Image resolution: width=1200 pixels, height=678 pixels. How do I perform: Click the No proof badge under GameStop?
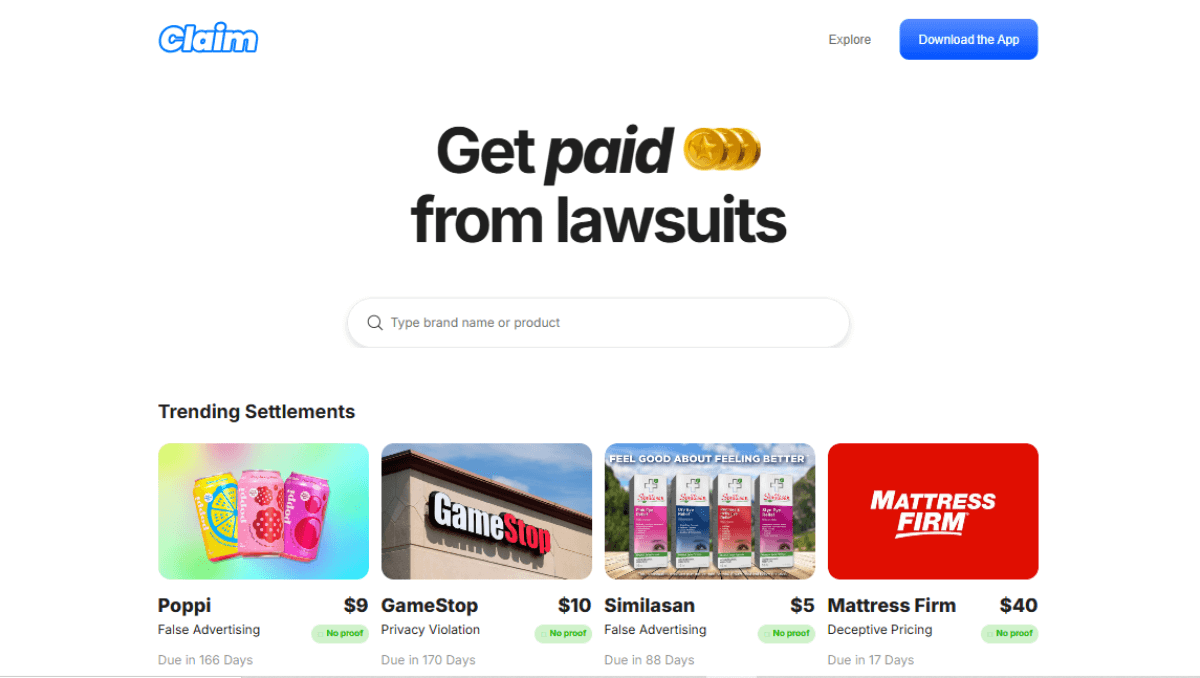[x=563, y=633]
